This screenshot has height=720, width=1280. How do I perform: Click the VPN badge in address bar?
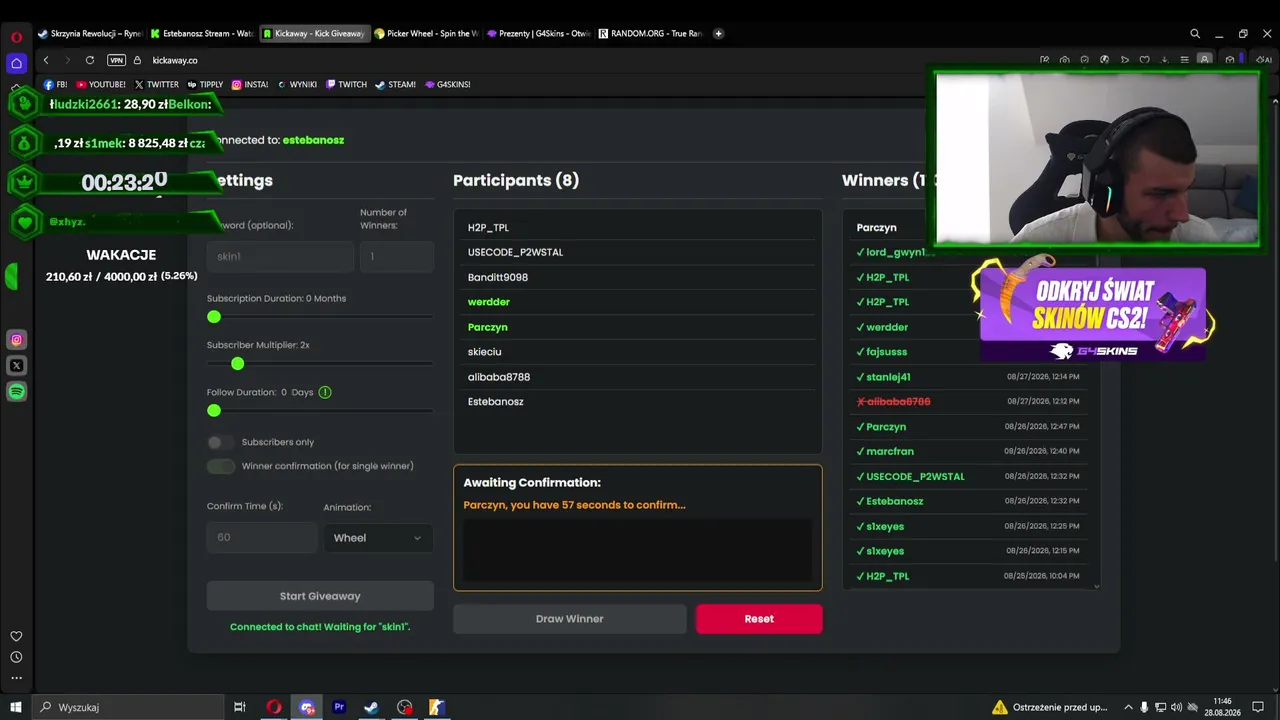(x=116, y=60)
